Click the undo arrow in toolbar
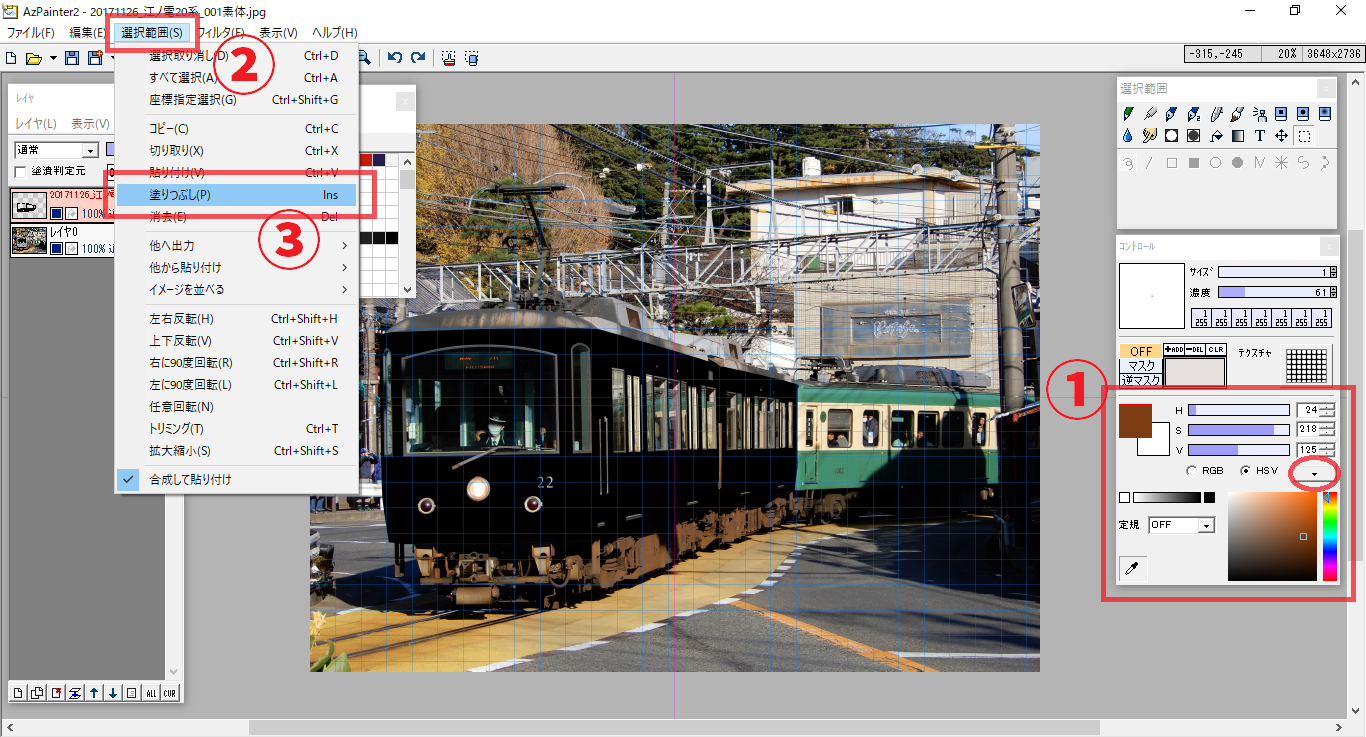The height and width of the screenshot is (737, 1366). (x=395, y=59)
